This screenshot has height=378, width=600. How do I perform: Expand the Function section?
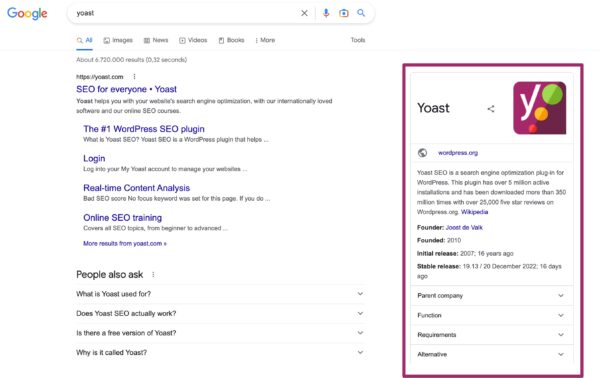[x=492, y=315]
